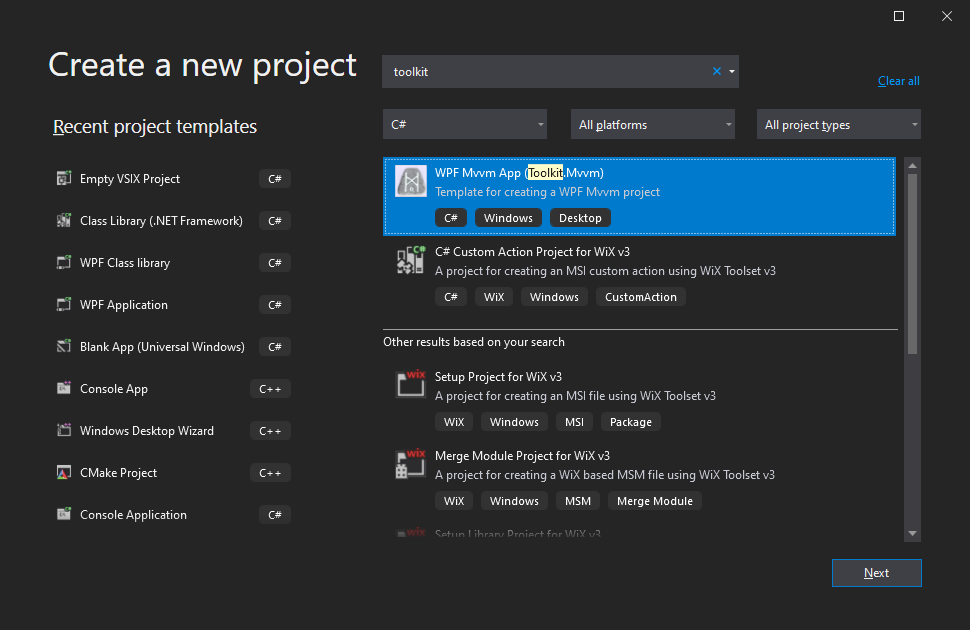Select Merge Module Project for WiX v3
The height and width of the screenshot is (630, 970).
coord(639,479)
